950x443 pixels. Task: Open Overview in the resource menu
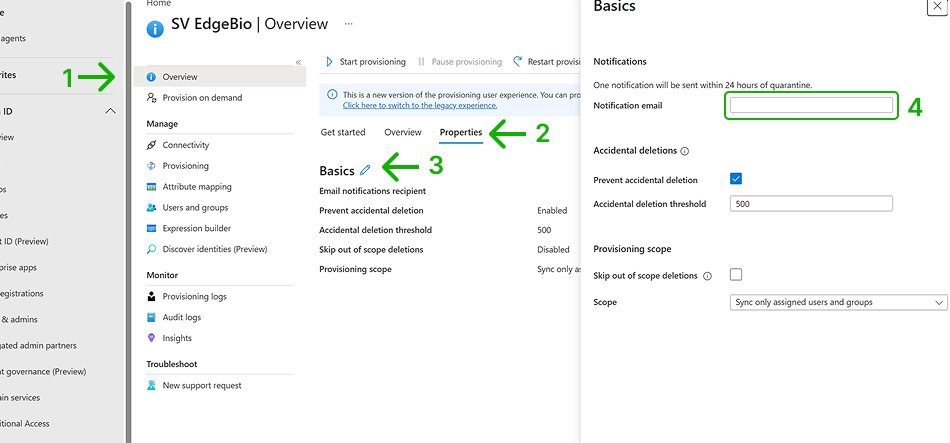(221, 77)
